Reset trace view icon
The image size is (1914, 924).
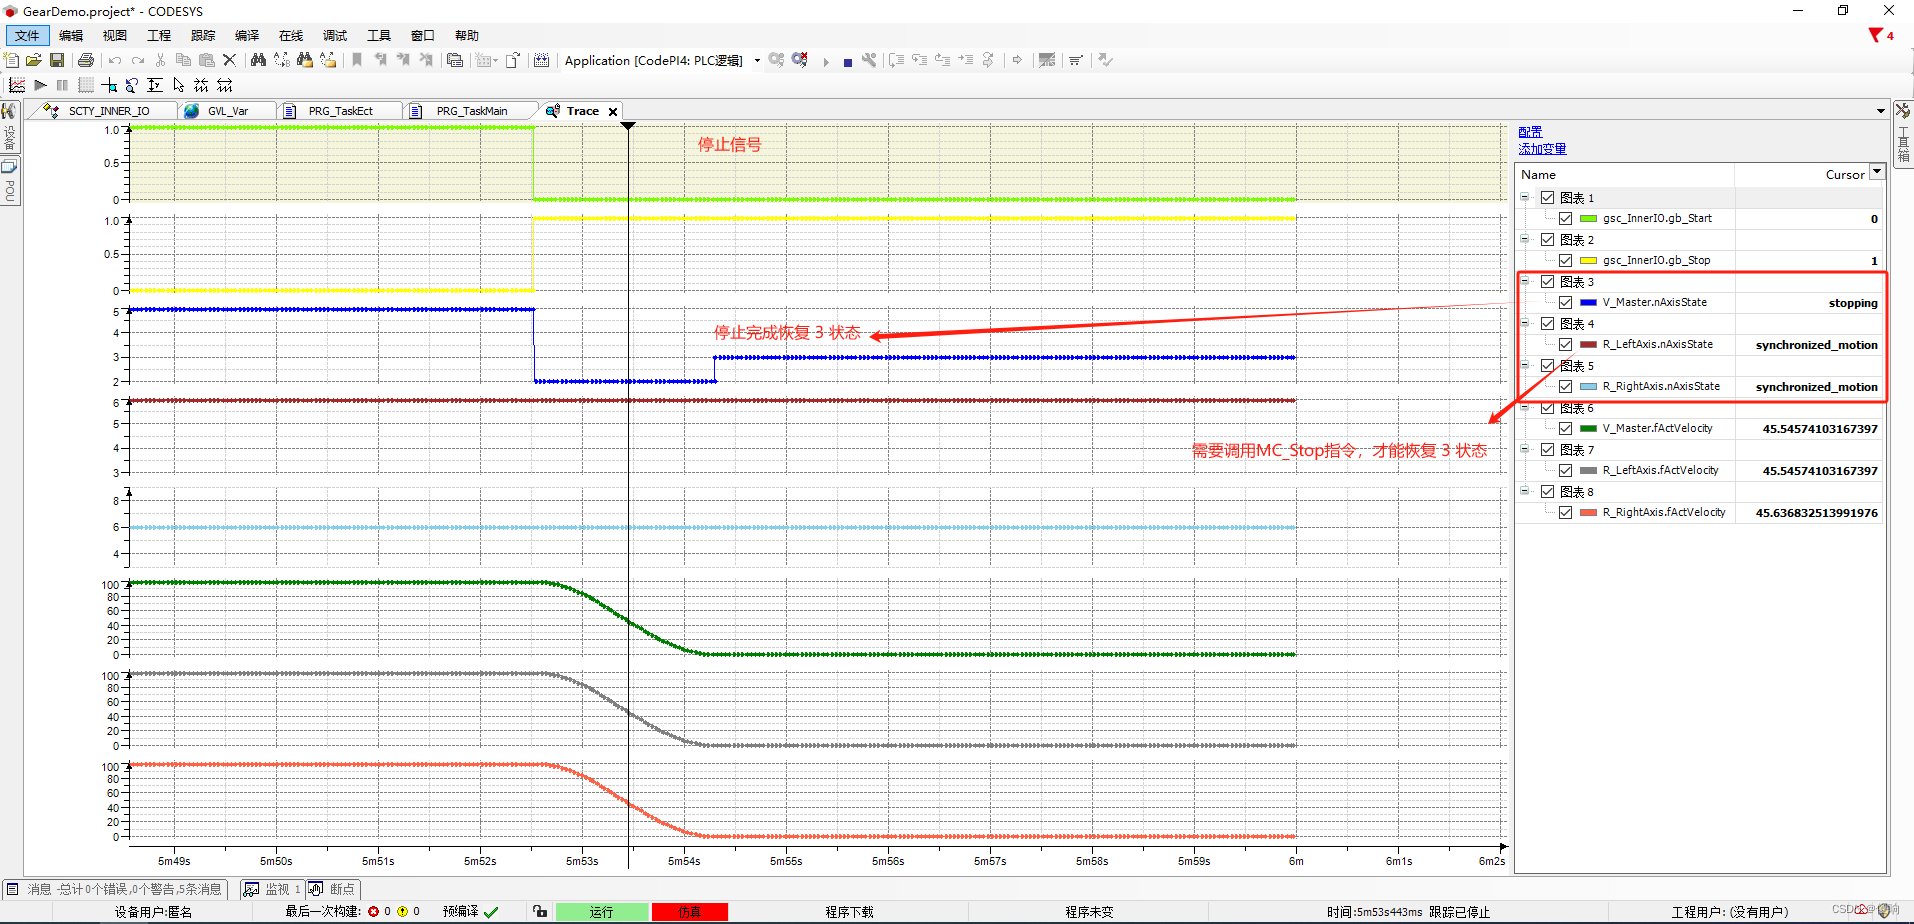click(x=131, y=85)
